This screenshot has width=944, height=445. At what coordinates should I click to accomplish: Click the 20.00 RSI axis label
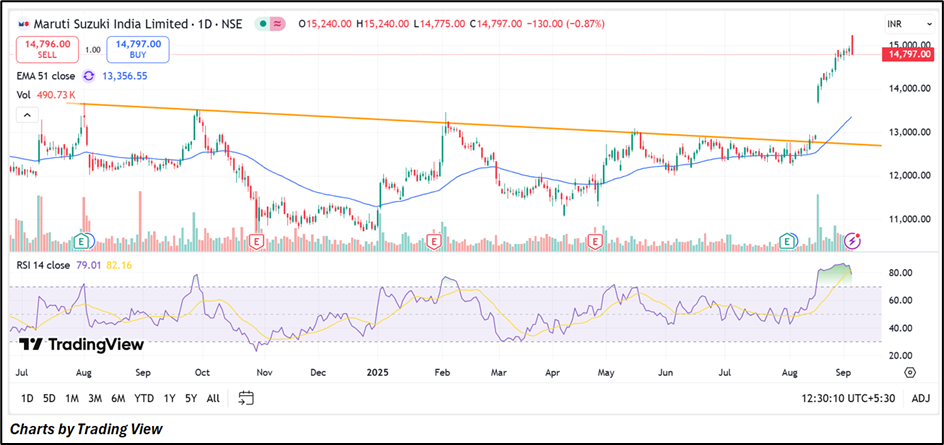point(902,356)
